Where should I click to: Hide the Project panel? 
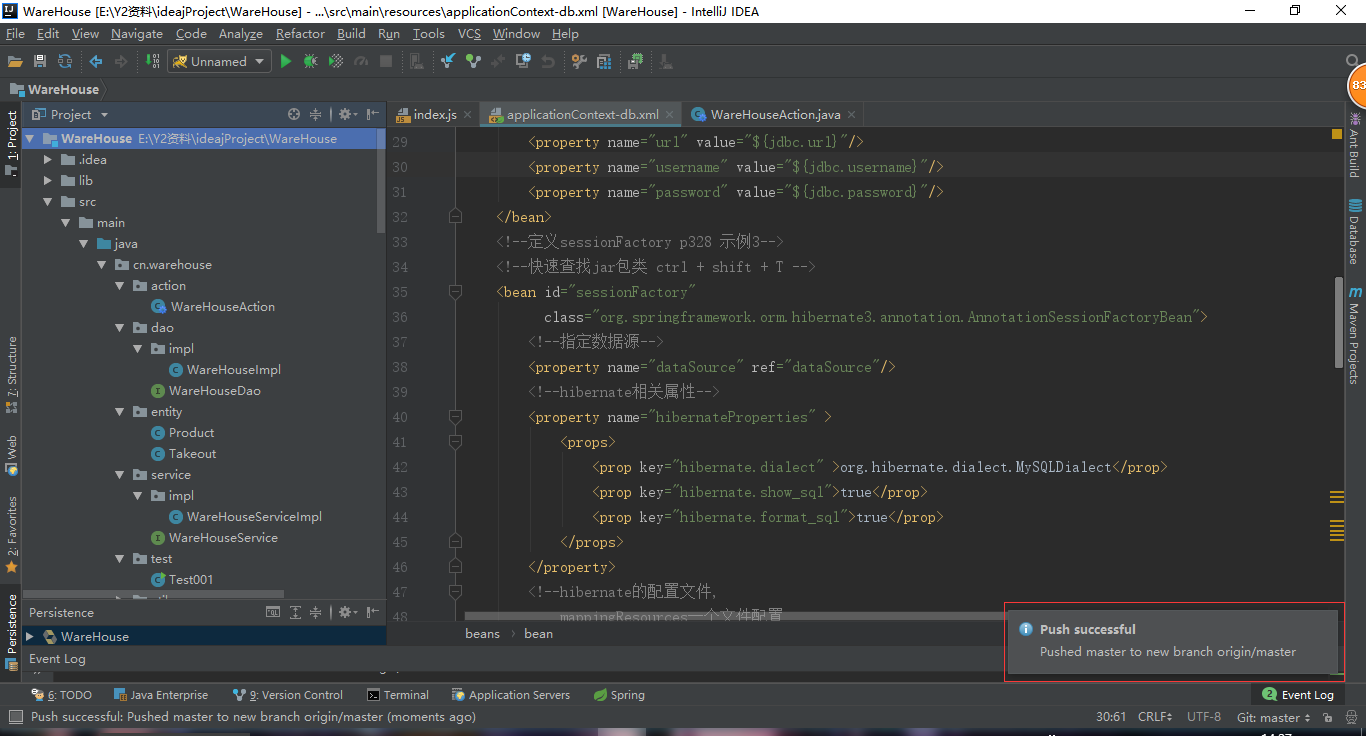click(373, 114)
